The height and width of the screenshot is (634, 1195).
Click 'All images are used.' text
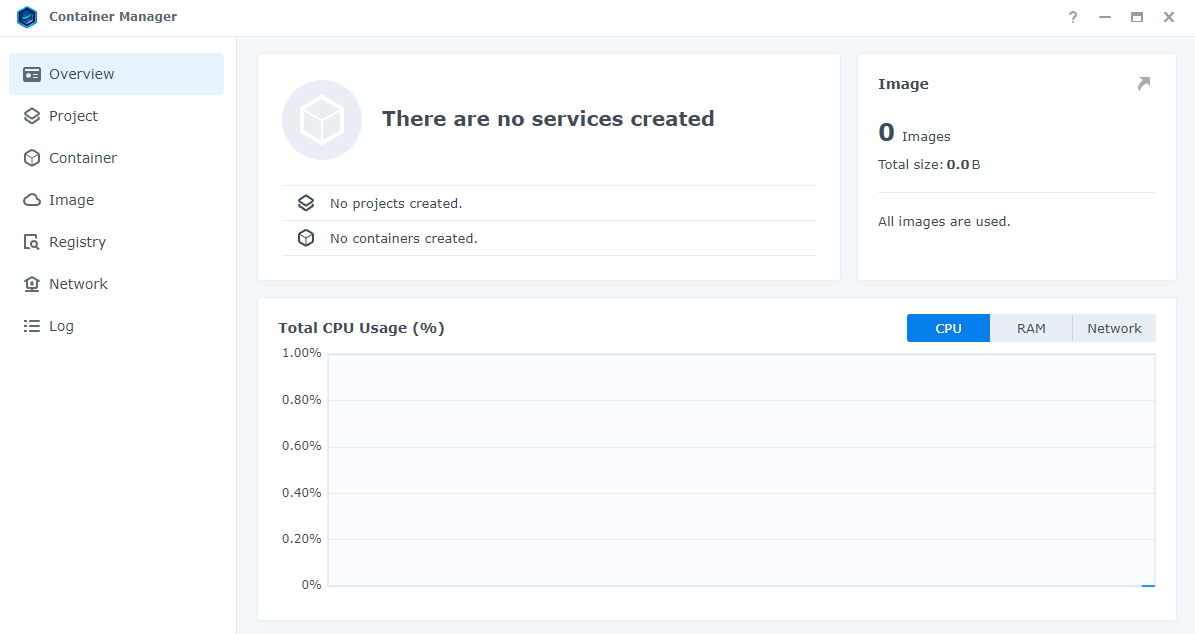(944, 222)
